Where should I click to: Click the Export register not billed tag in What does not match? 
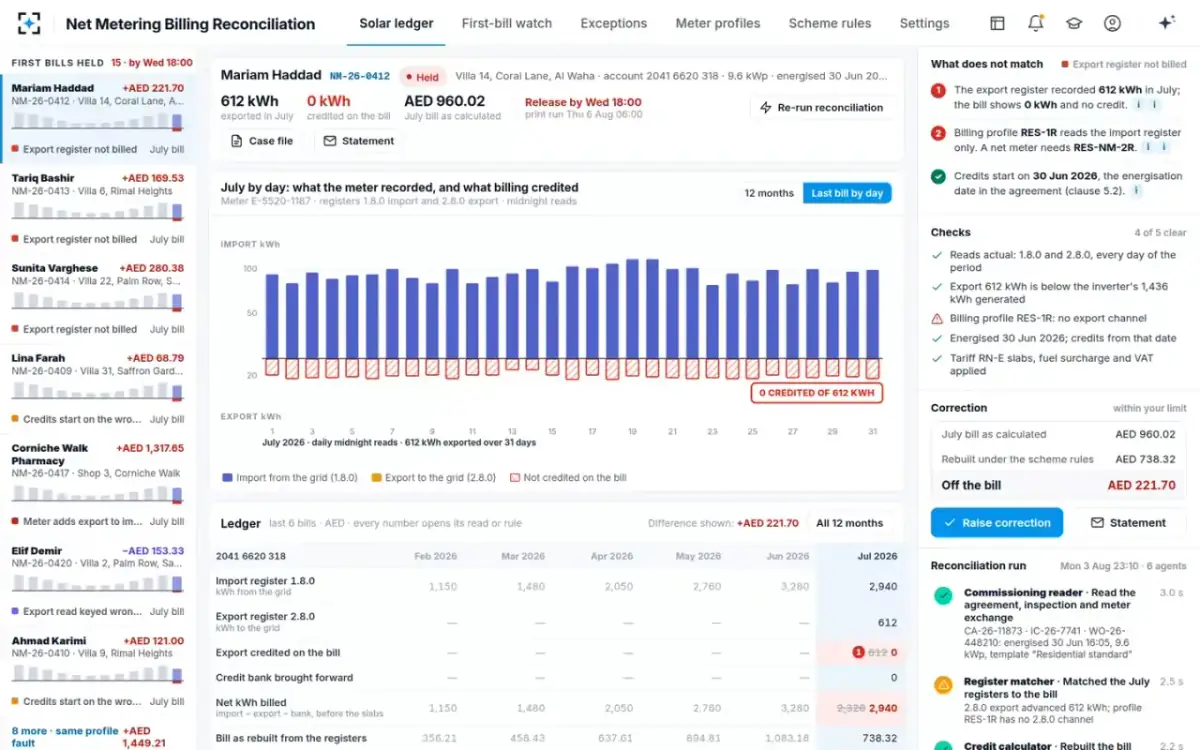[x=1124, y=64]
